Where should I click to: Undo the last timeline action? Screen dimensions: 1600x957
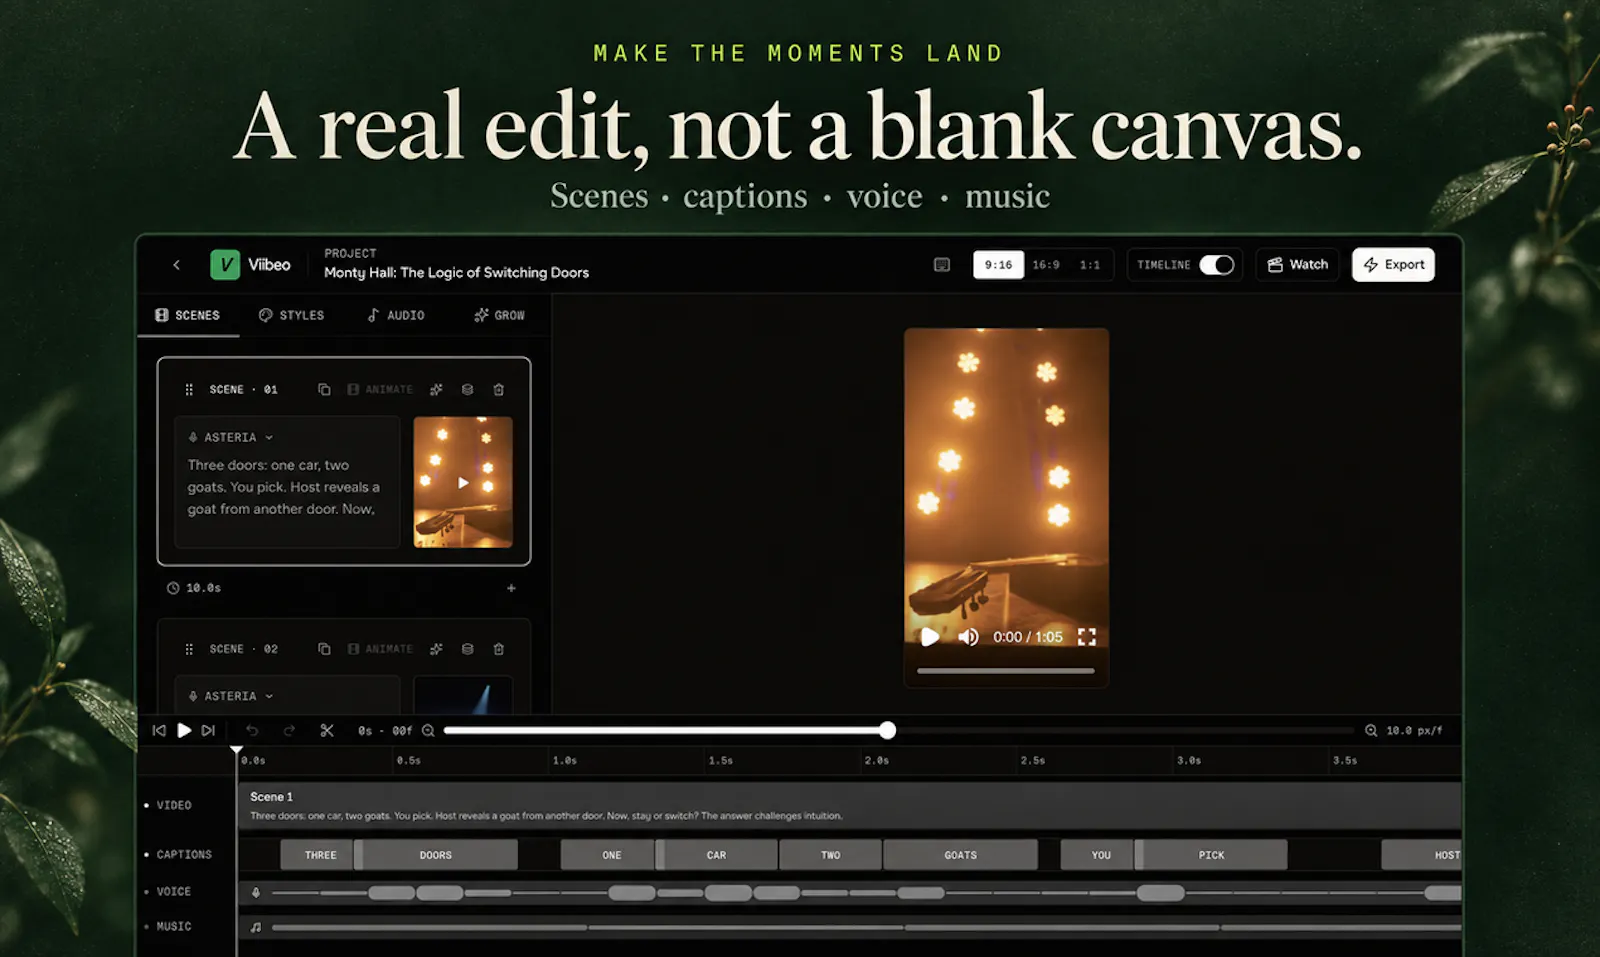pyautogui.click(x=252, y=731)
